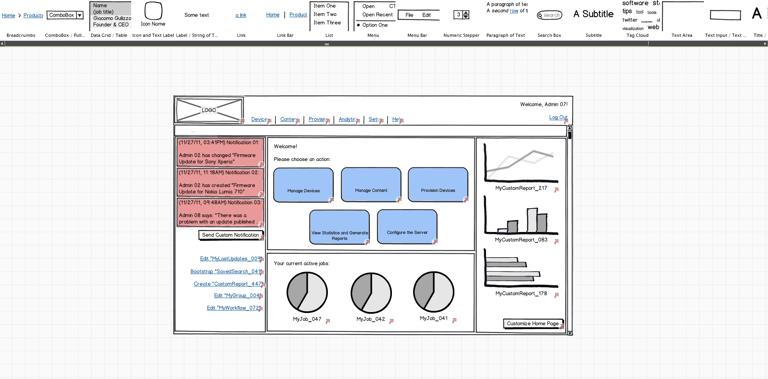Click the "Your current active jobs:" text
The height and width of the screenshot is (379, 768).
302,263
